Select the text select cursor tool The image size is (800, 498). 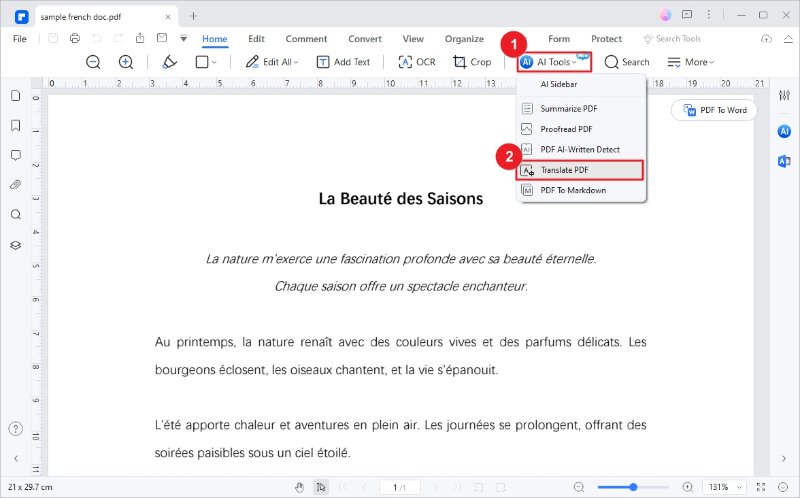321,487
